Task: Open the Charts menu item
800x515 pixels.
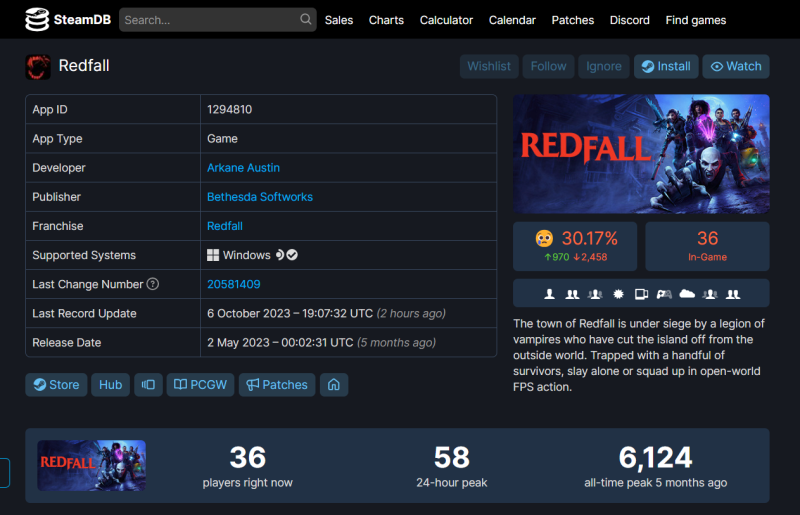Action: point(386,20)
